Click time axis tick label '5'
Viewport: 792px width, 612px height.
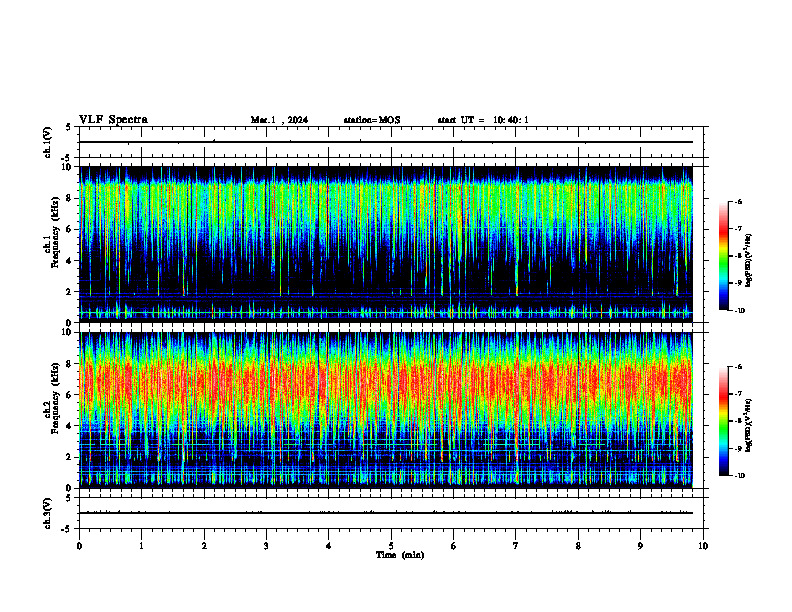[x=391, y=546]
